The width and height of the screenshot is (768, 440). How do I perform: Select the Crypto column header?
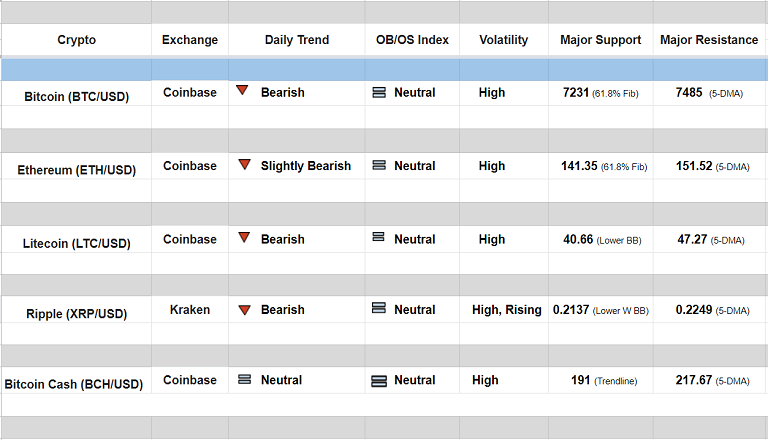77,41
